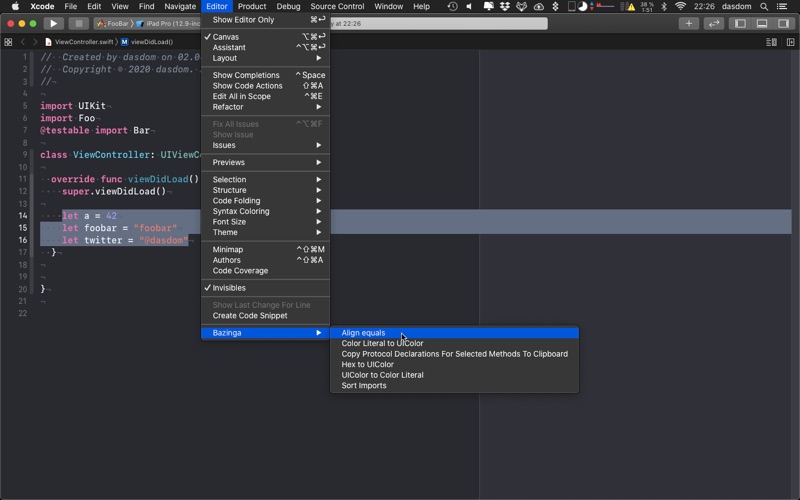Open Spotlight search in menu bar
800x500 pixels.
(764, 6)
